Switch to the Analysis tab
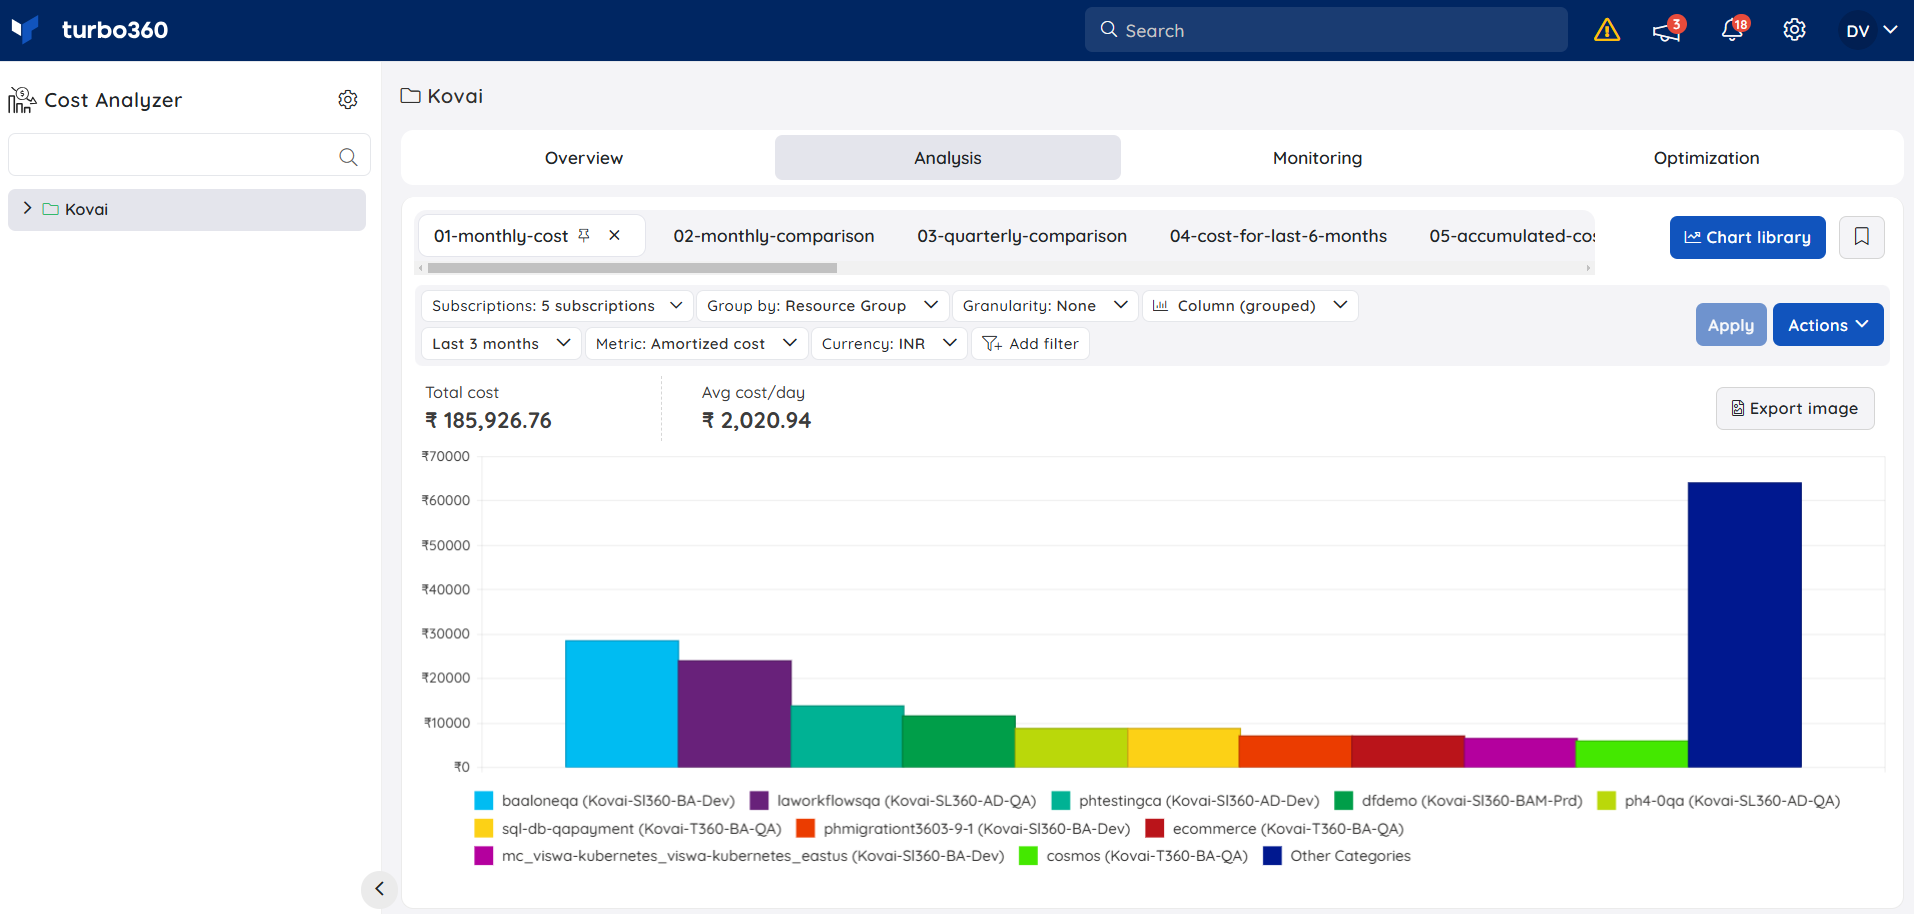1914x914 pixels. pos(948,158)
